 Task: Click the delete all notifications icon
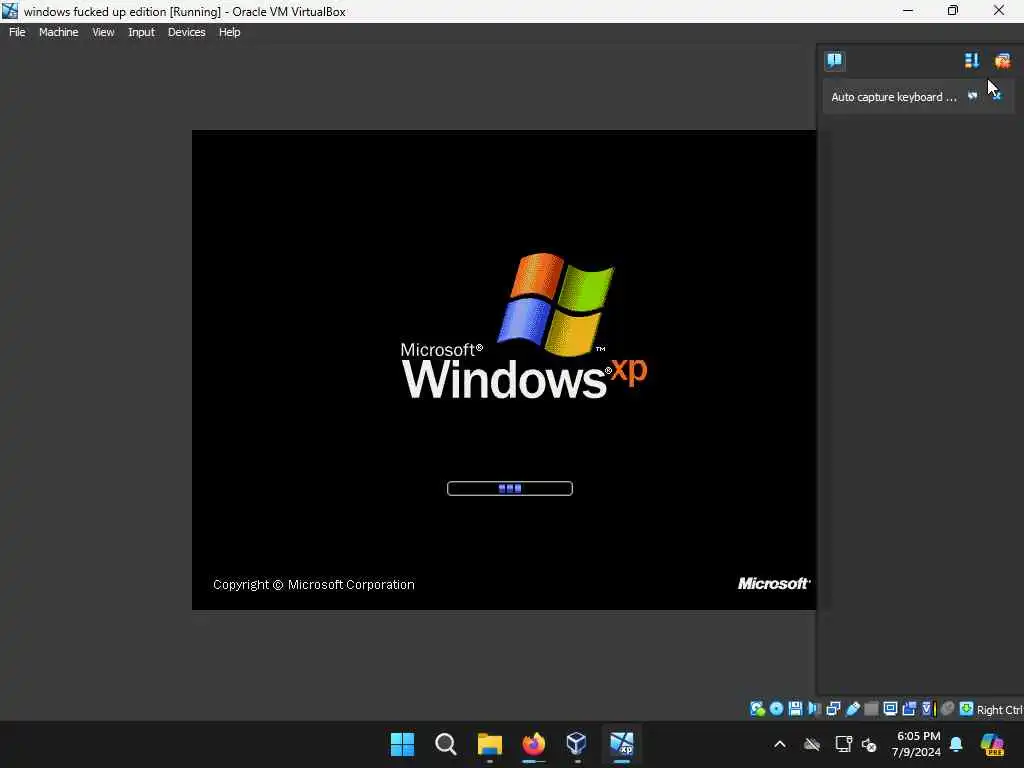pyautogui.click(x=1002, y=61)
